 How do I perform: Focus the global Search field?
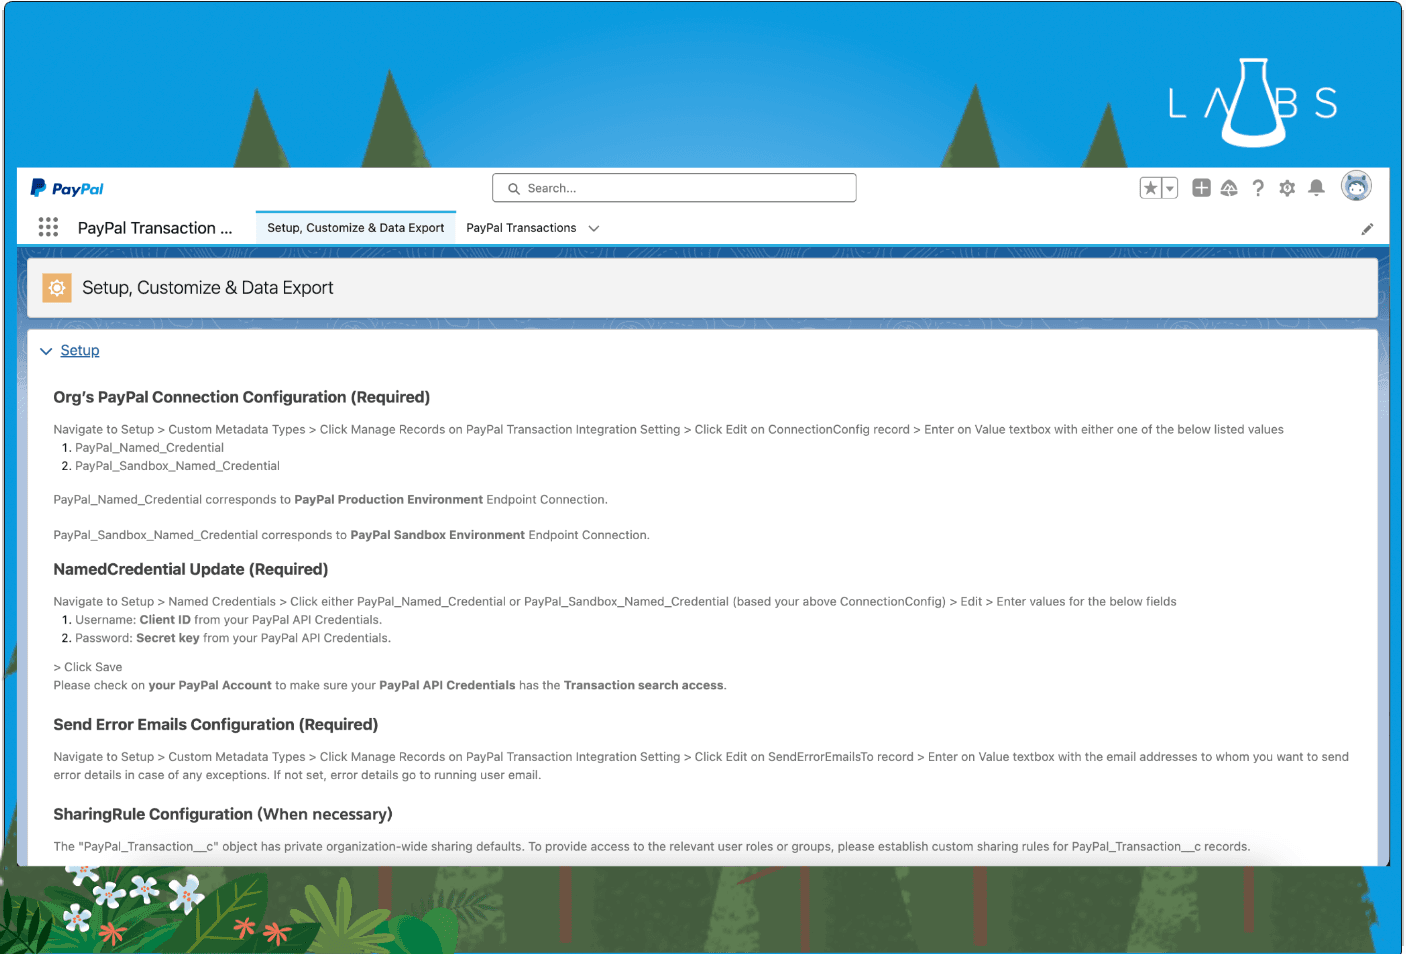(x=674, y=188)
